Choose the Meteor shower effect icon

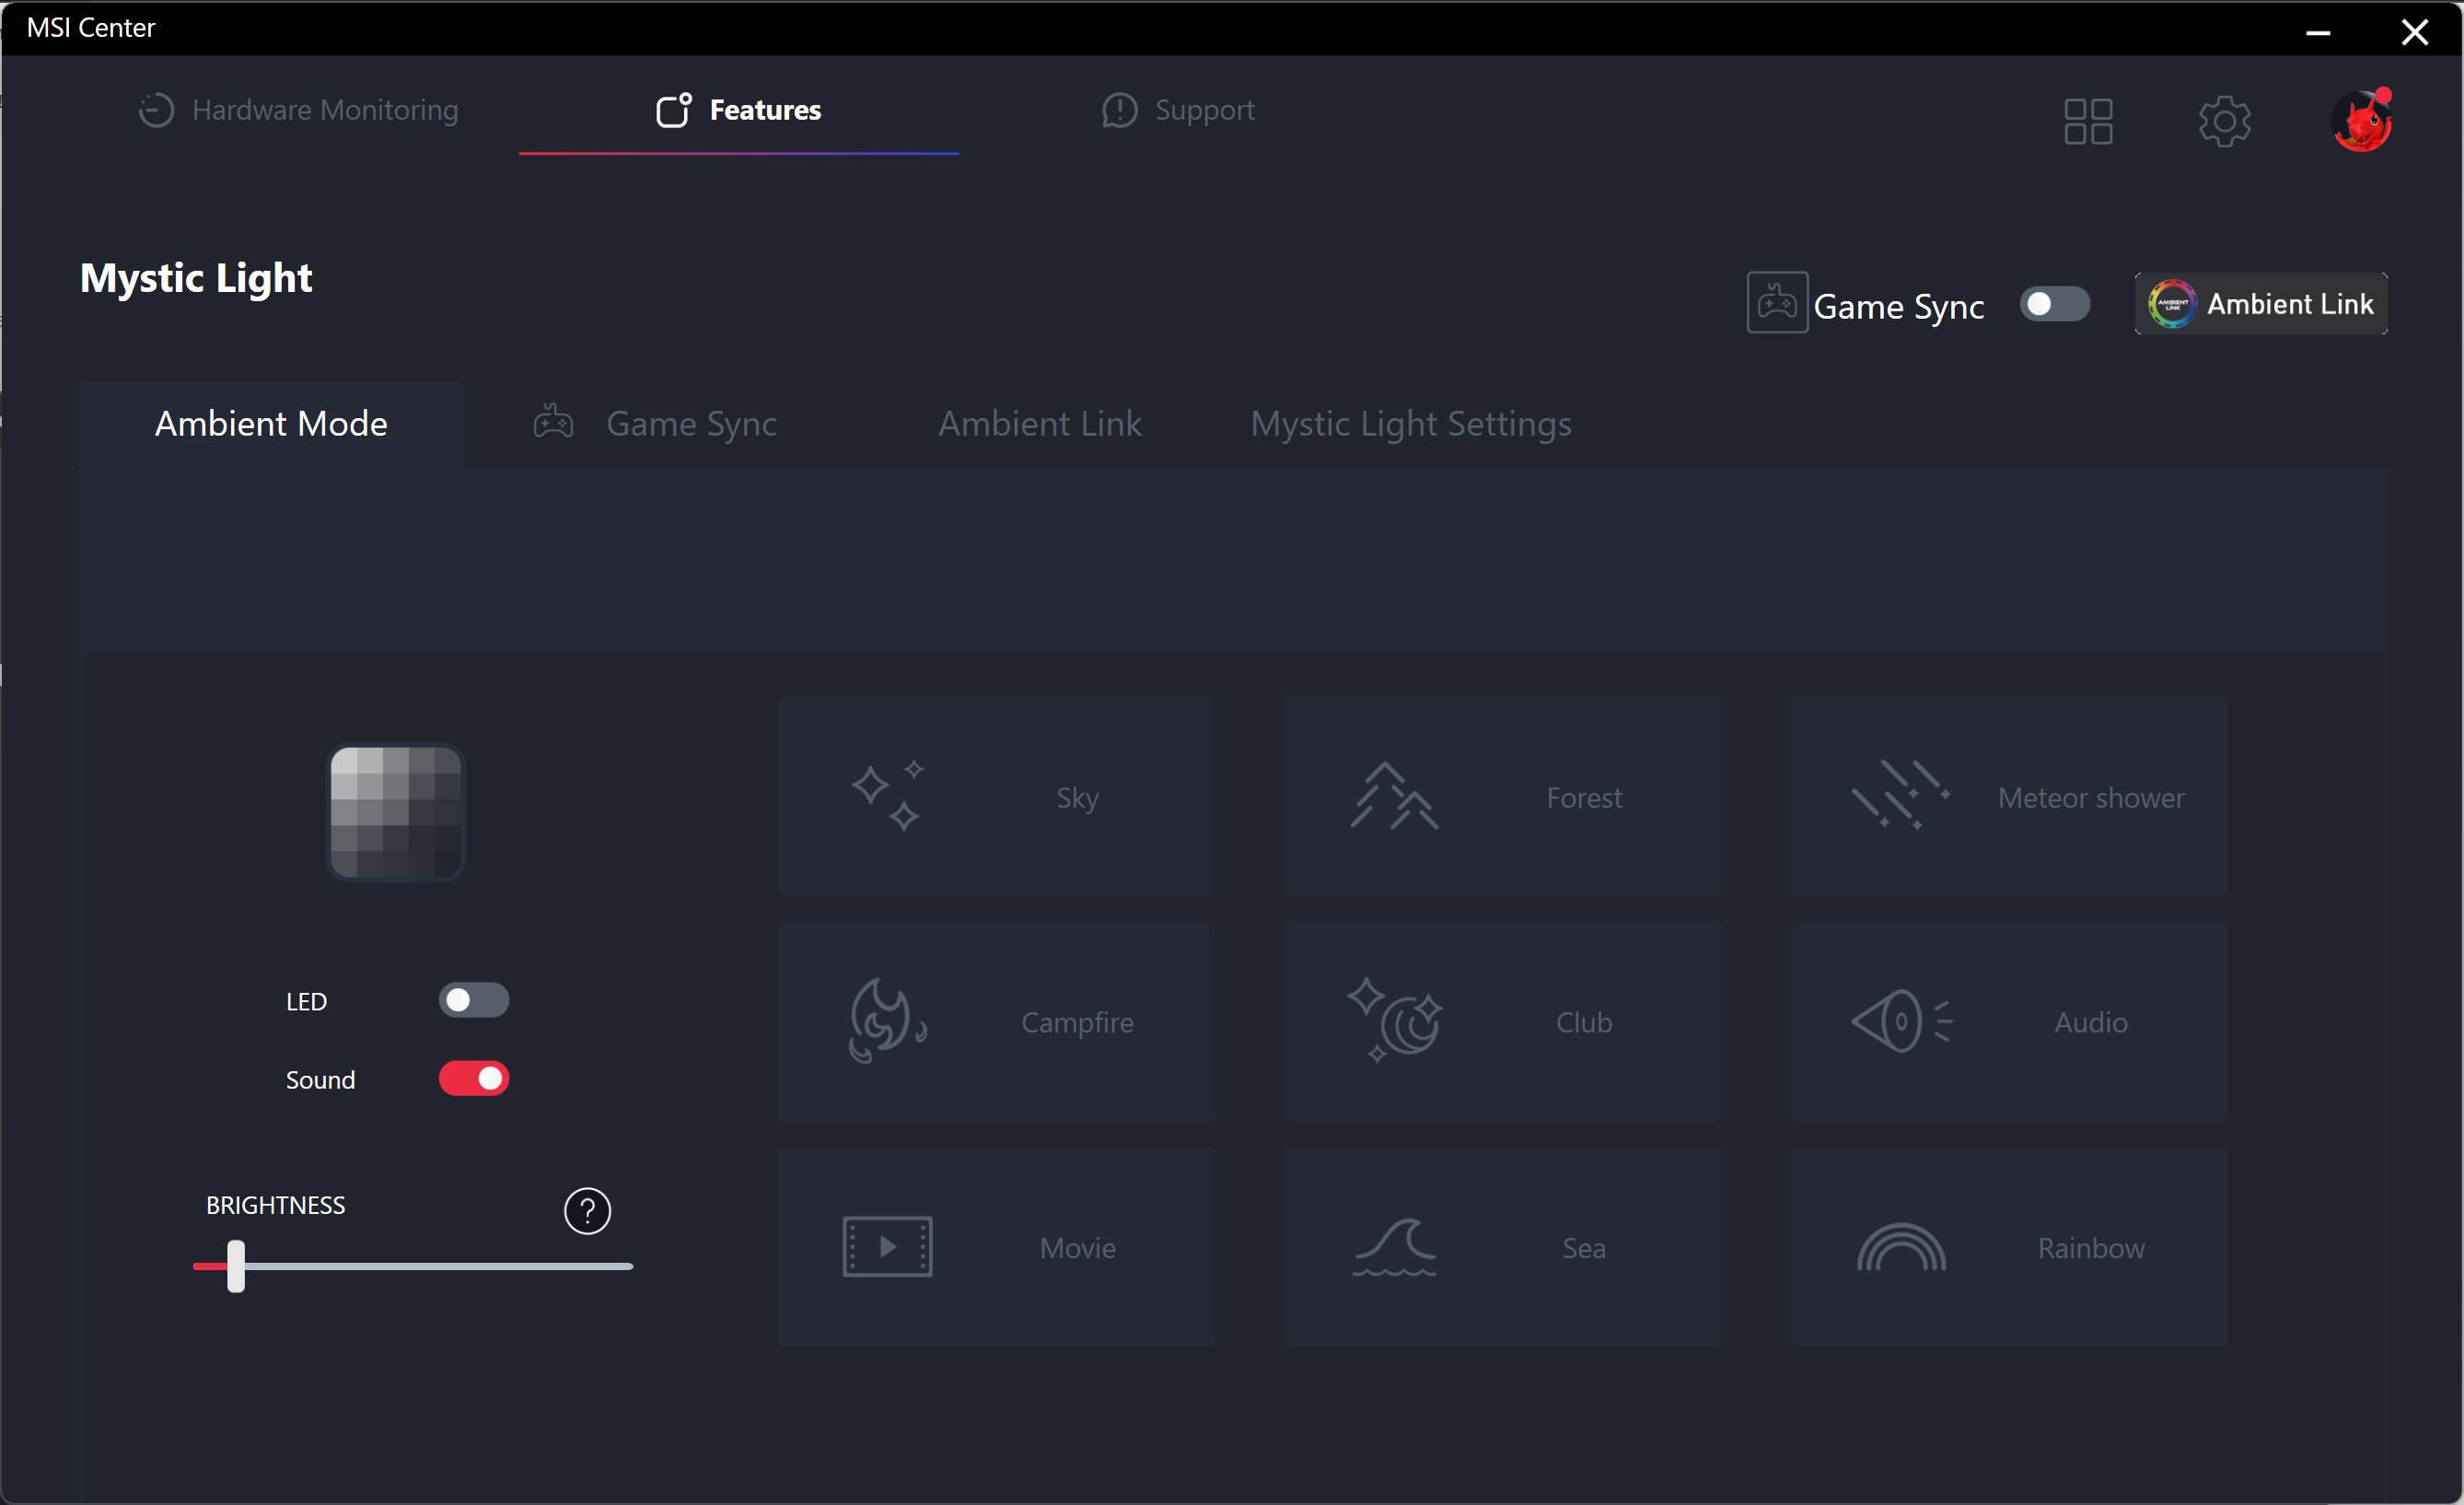[x=1900, y=796]
